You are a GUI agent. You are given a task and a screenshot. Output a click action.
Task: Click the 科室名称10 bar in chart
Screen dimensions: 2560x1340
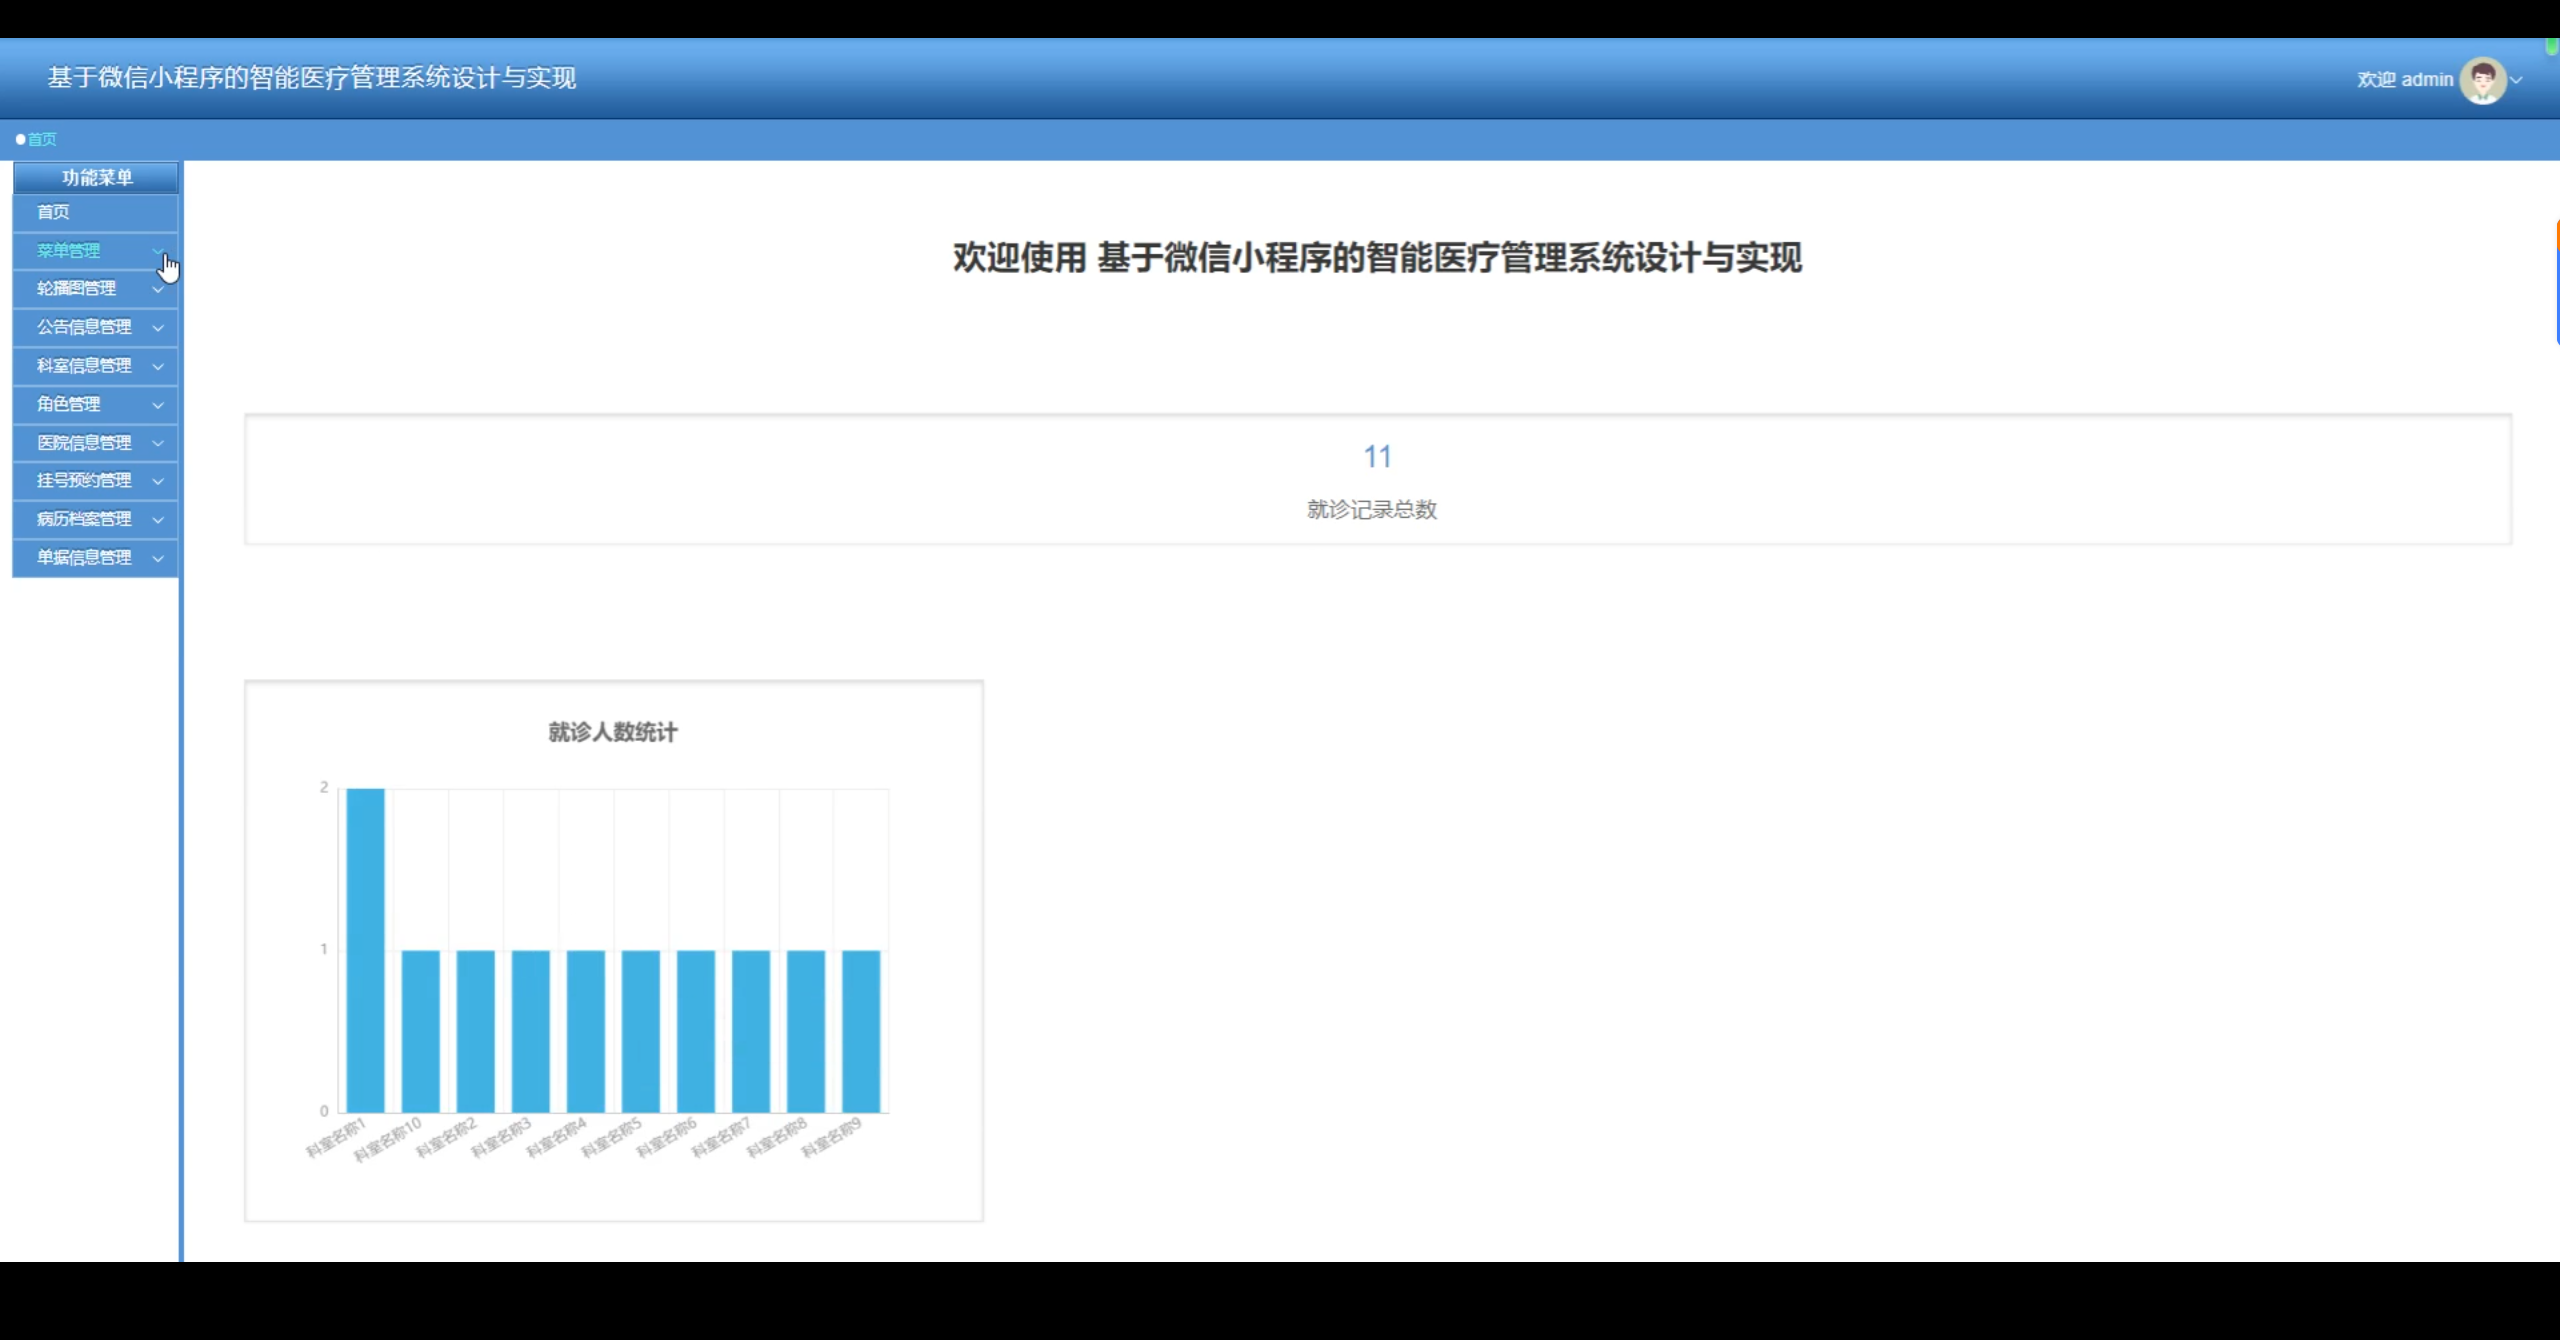coord(420,1030)
